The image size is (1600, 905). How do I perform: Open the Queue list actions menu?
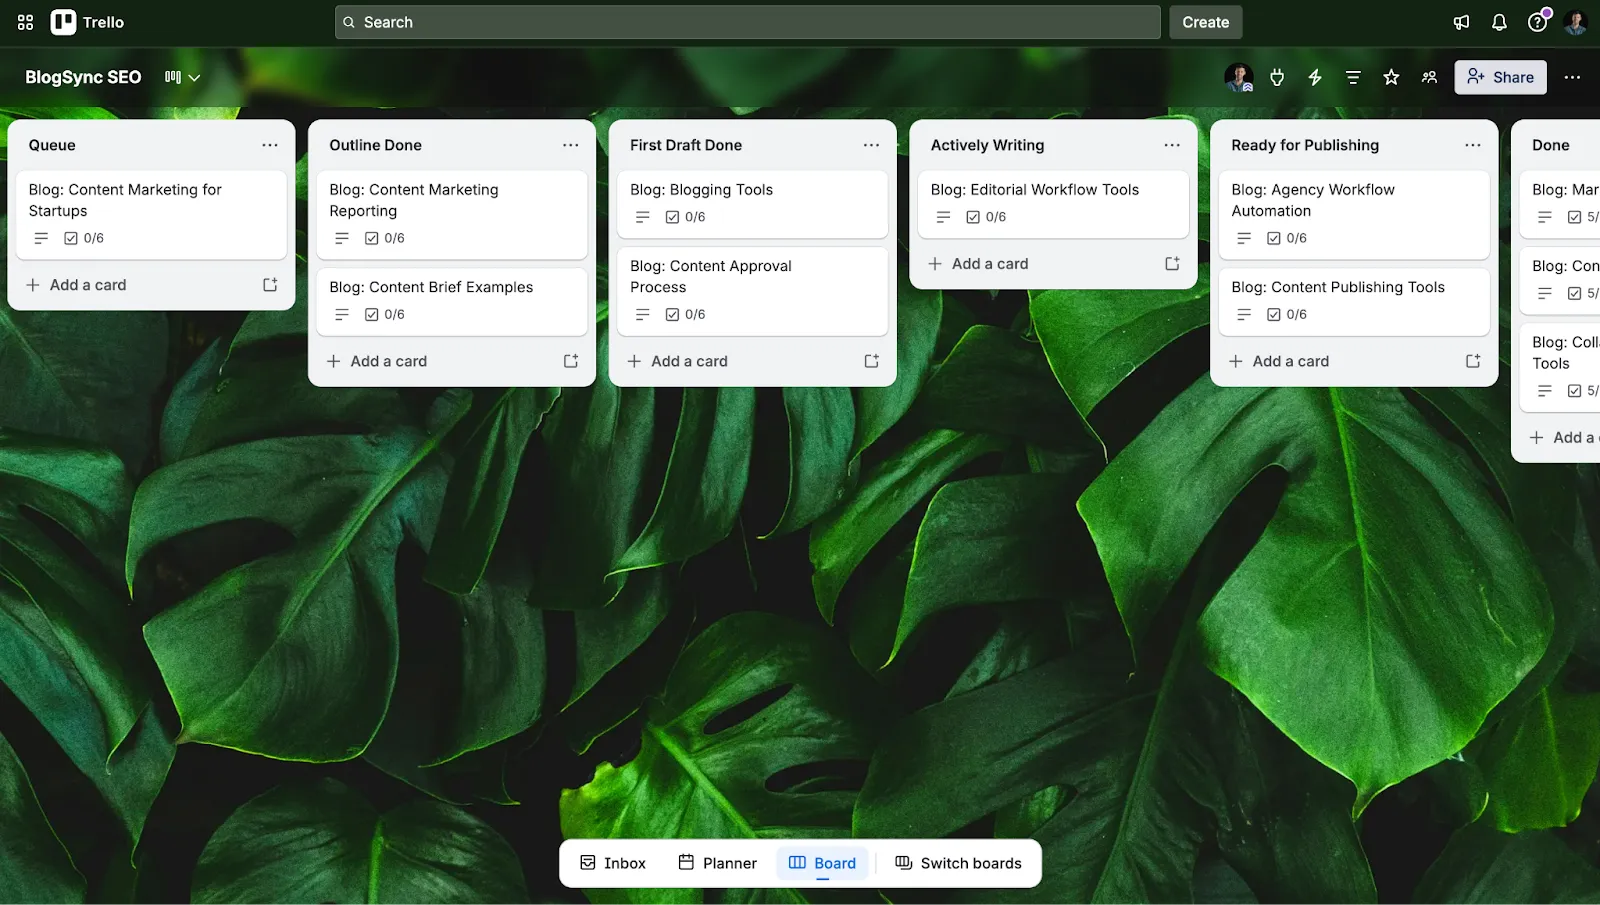pyautogui.click(x=270, y=144)
